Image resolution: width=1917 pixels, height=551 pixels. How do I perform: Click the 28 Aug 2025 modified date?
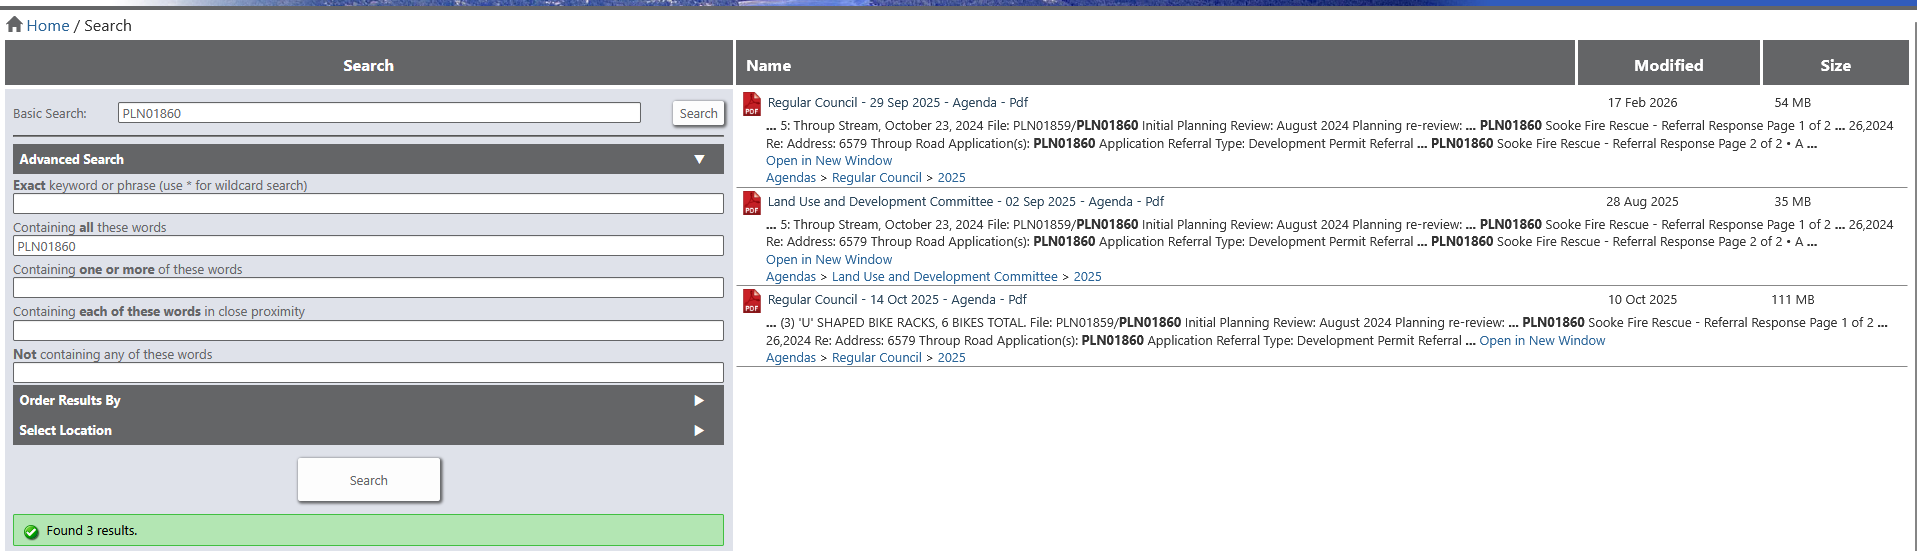coord(1642,201)
